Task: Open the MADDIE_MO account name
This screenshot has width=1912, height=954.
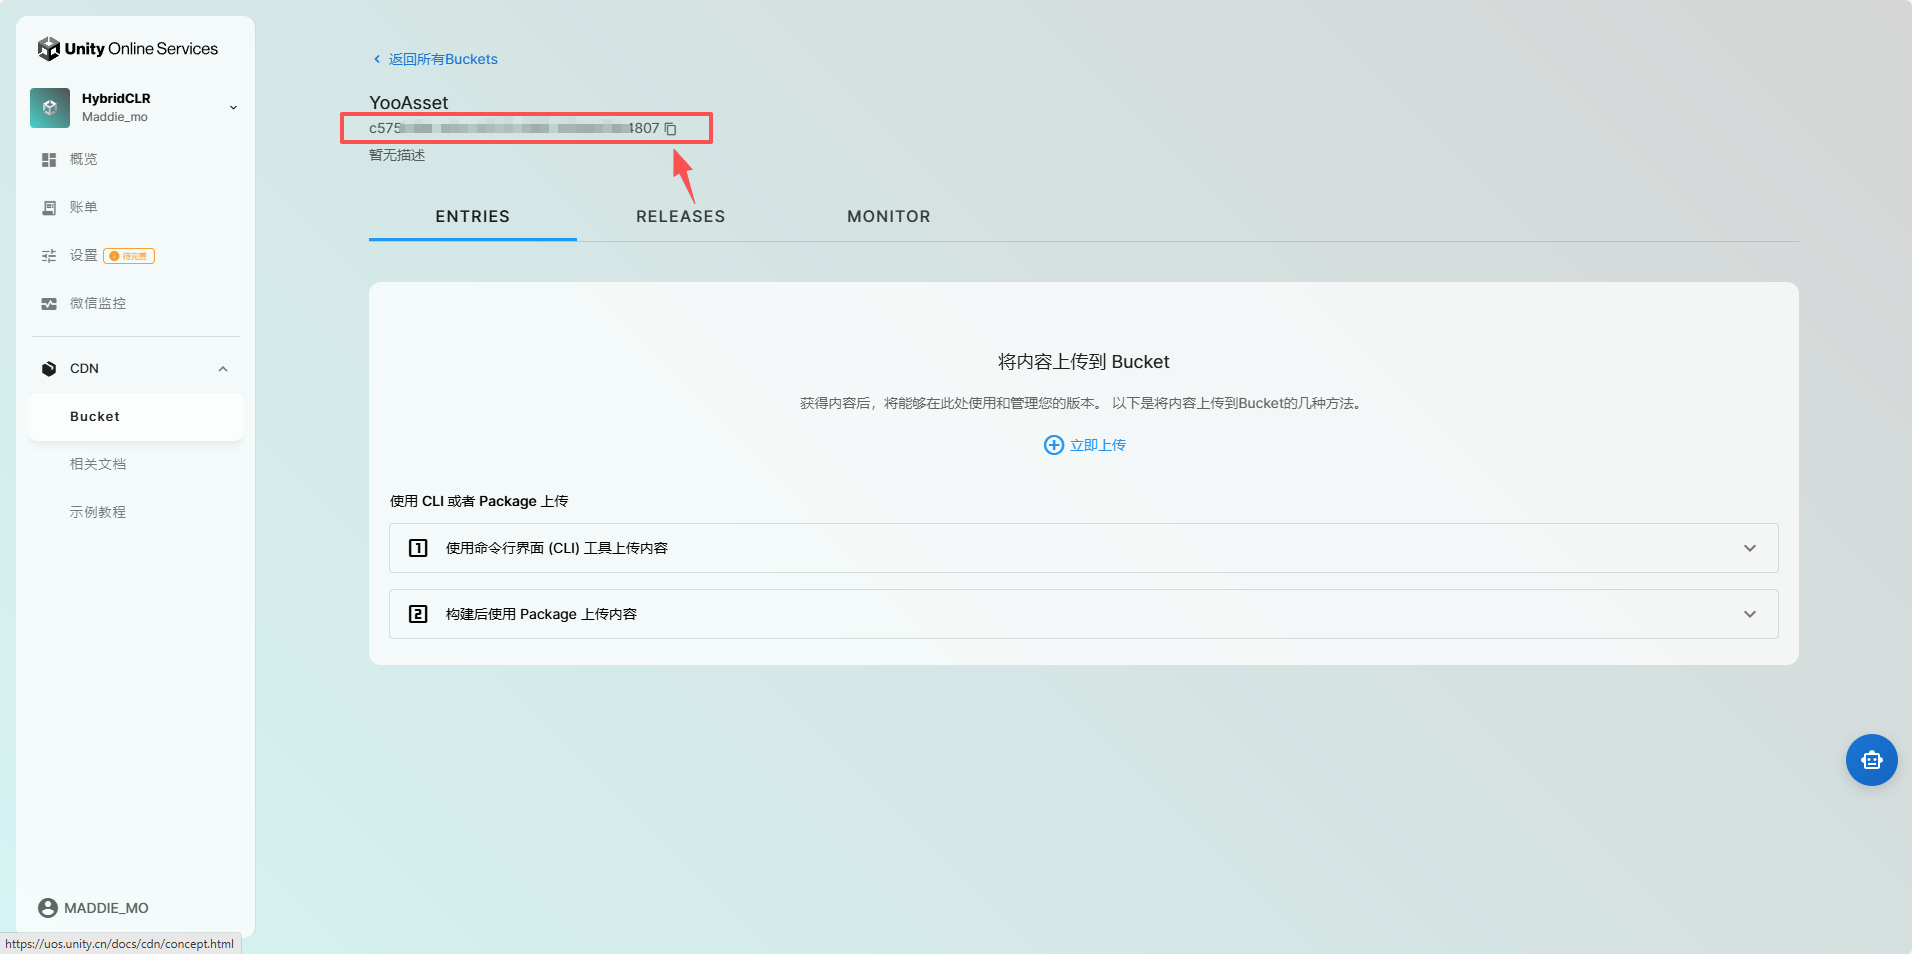Action: (x=107, y=908)
